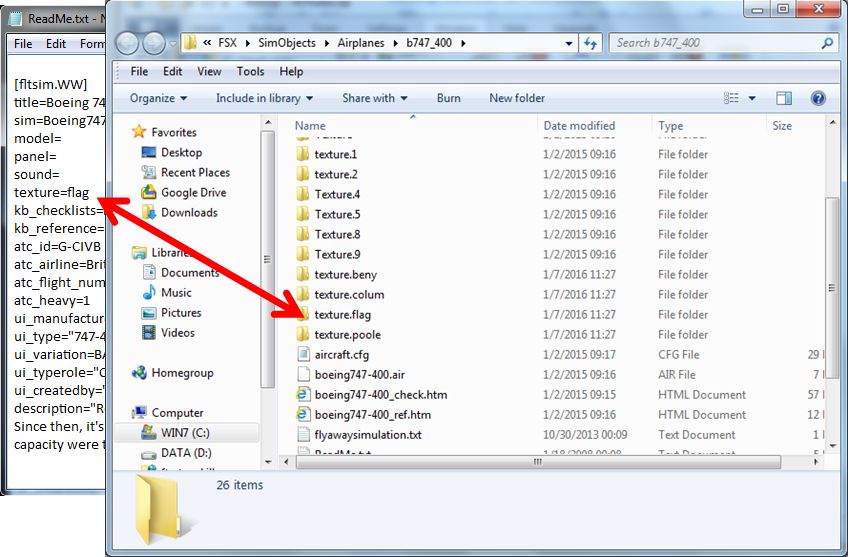The height and width of the screenshot is (557, 848).
Task: Open the Explorer File menu
Action: tap(139, 71)
